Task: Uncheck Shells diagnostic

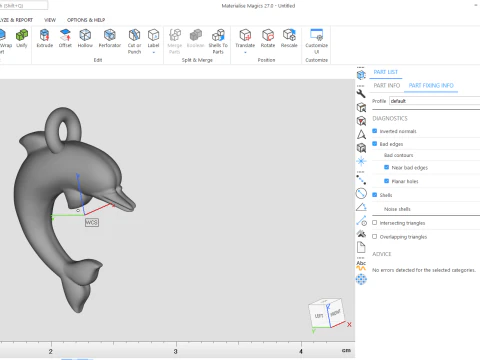Action: pos(375,195)
